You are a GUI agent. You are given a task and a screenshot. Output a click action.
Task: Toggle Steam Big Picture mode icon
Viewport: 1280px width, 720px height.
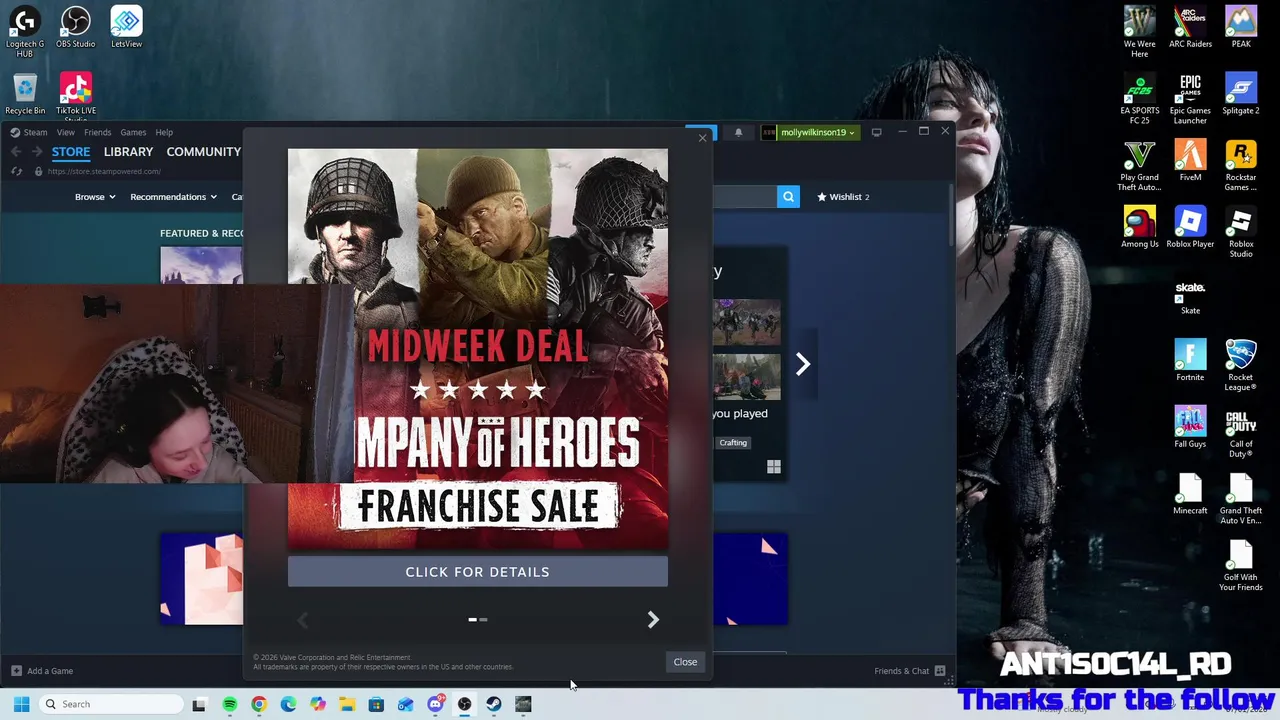point(877,132)
